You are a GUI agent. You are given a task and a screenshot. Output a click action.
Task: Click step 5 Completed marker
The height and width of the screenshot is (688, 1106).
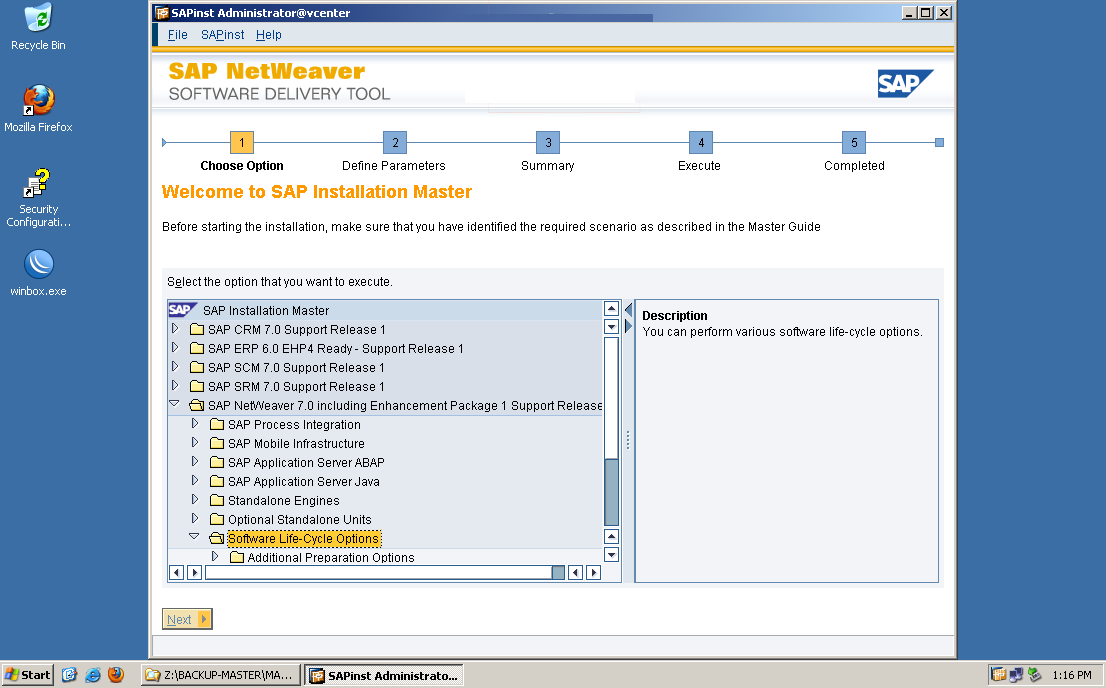(854, 143)
